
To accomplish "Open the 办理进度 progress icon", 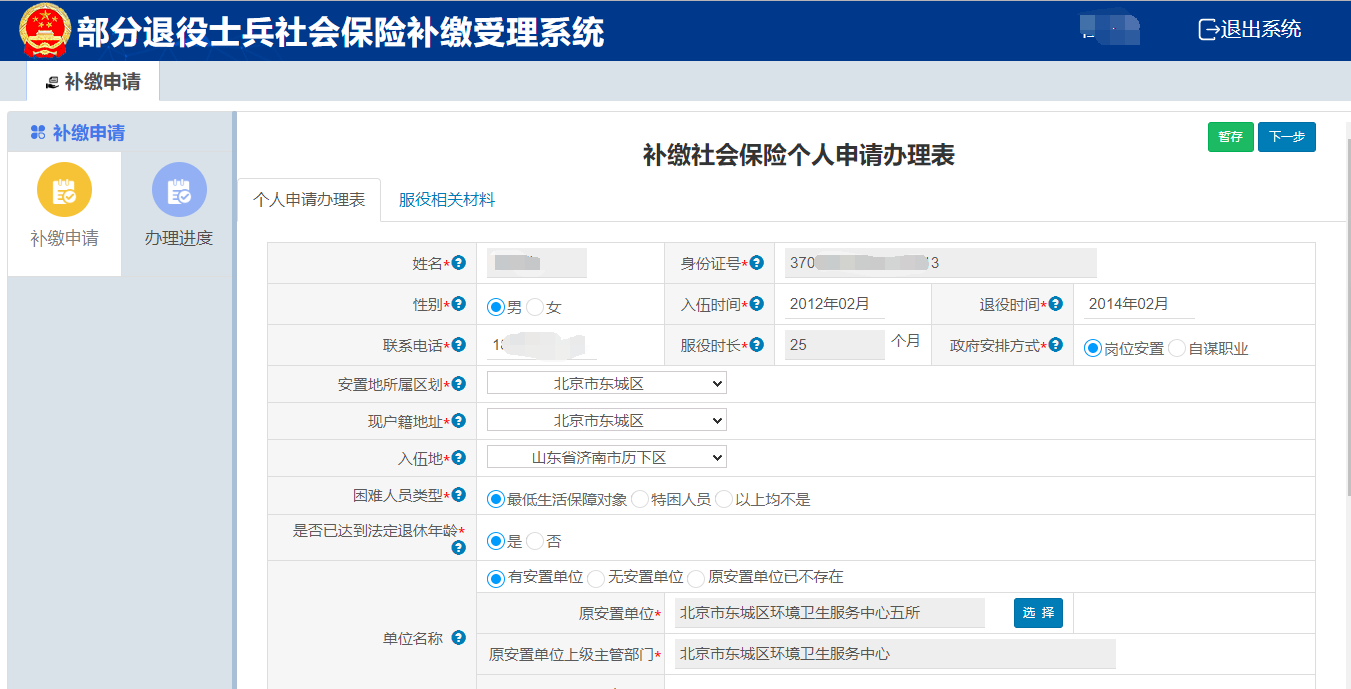I will click(x=179, y=190).
